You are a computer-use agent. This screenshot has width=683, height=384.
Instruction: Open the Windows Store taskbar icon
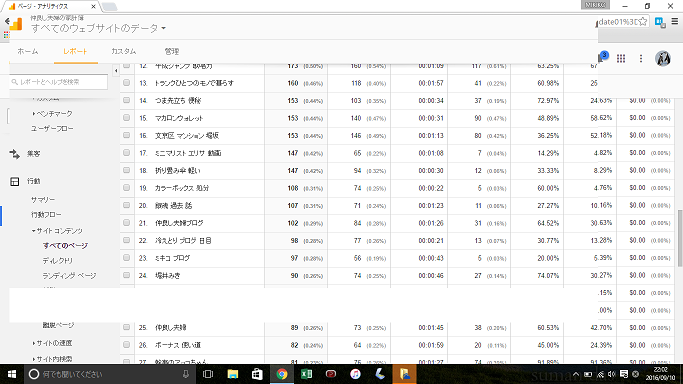coord(257,374)
